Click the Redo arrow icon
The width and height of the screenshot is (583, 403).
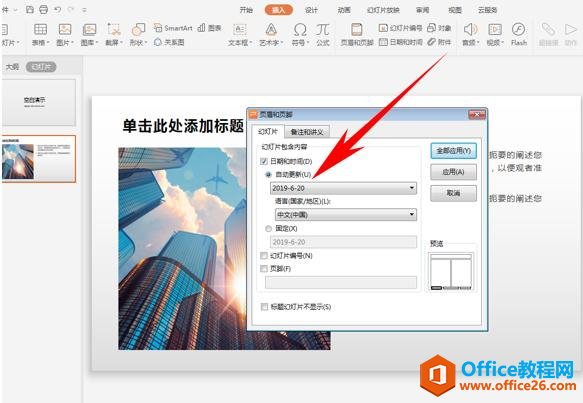pos(71,10)
